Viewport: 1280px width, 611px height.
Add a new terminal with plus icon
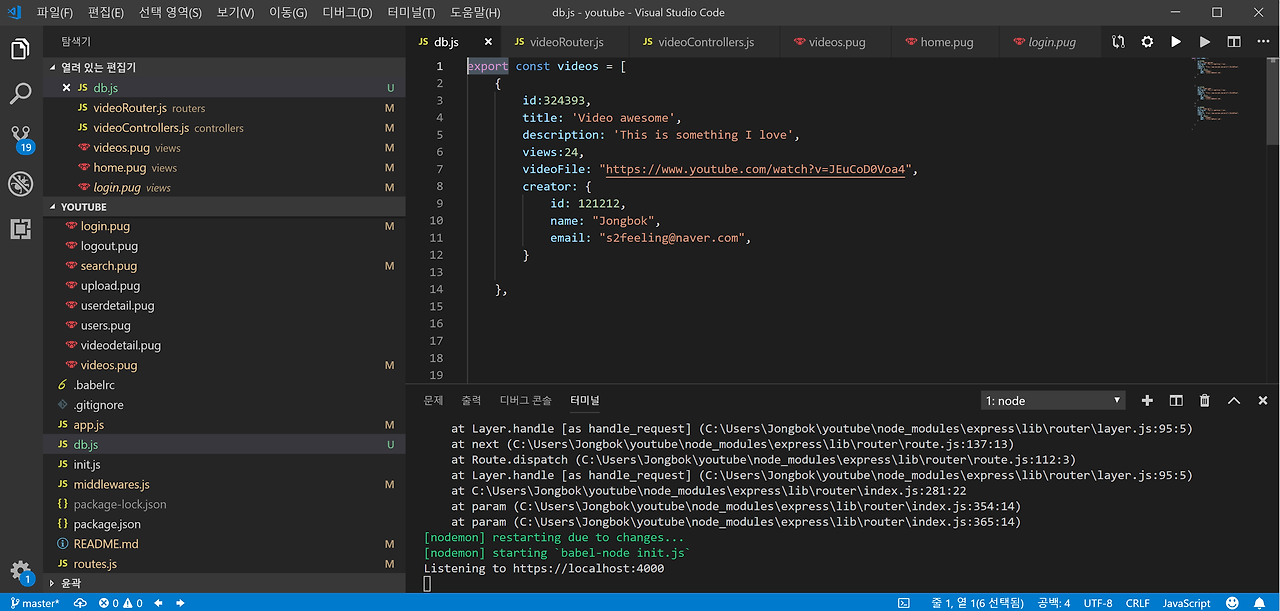click(1147, 400)
